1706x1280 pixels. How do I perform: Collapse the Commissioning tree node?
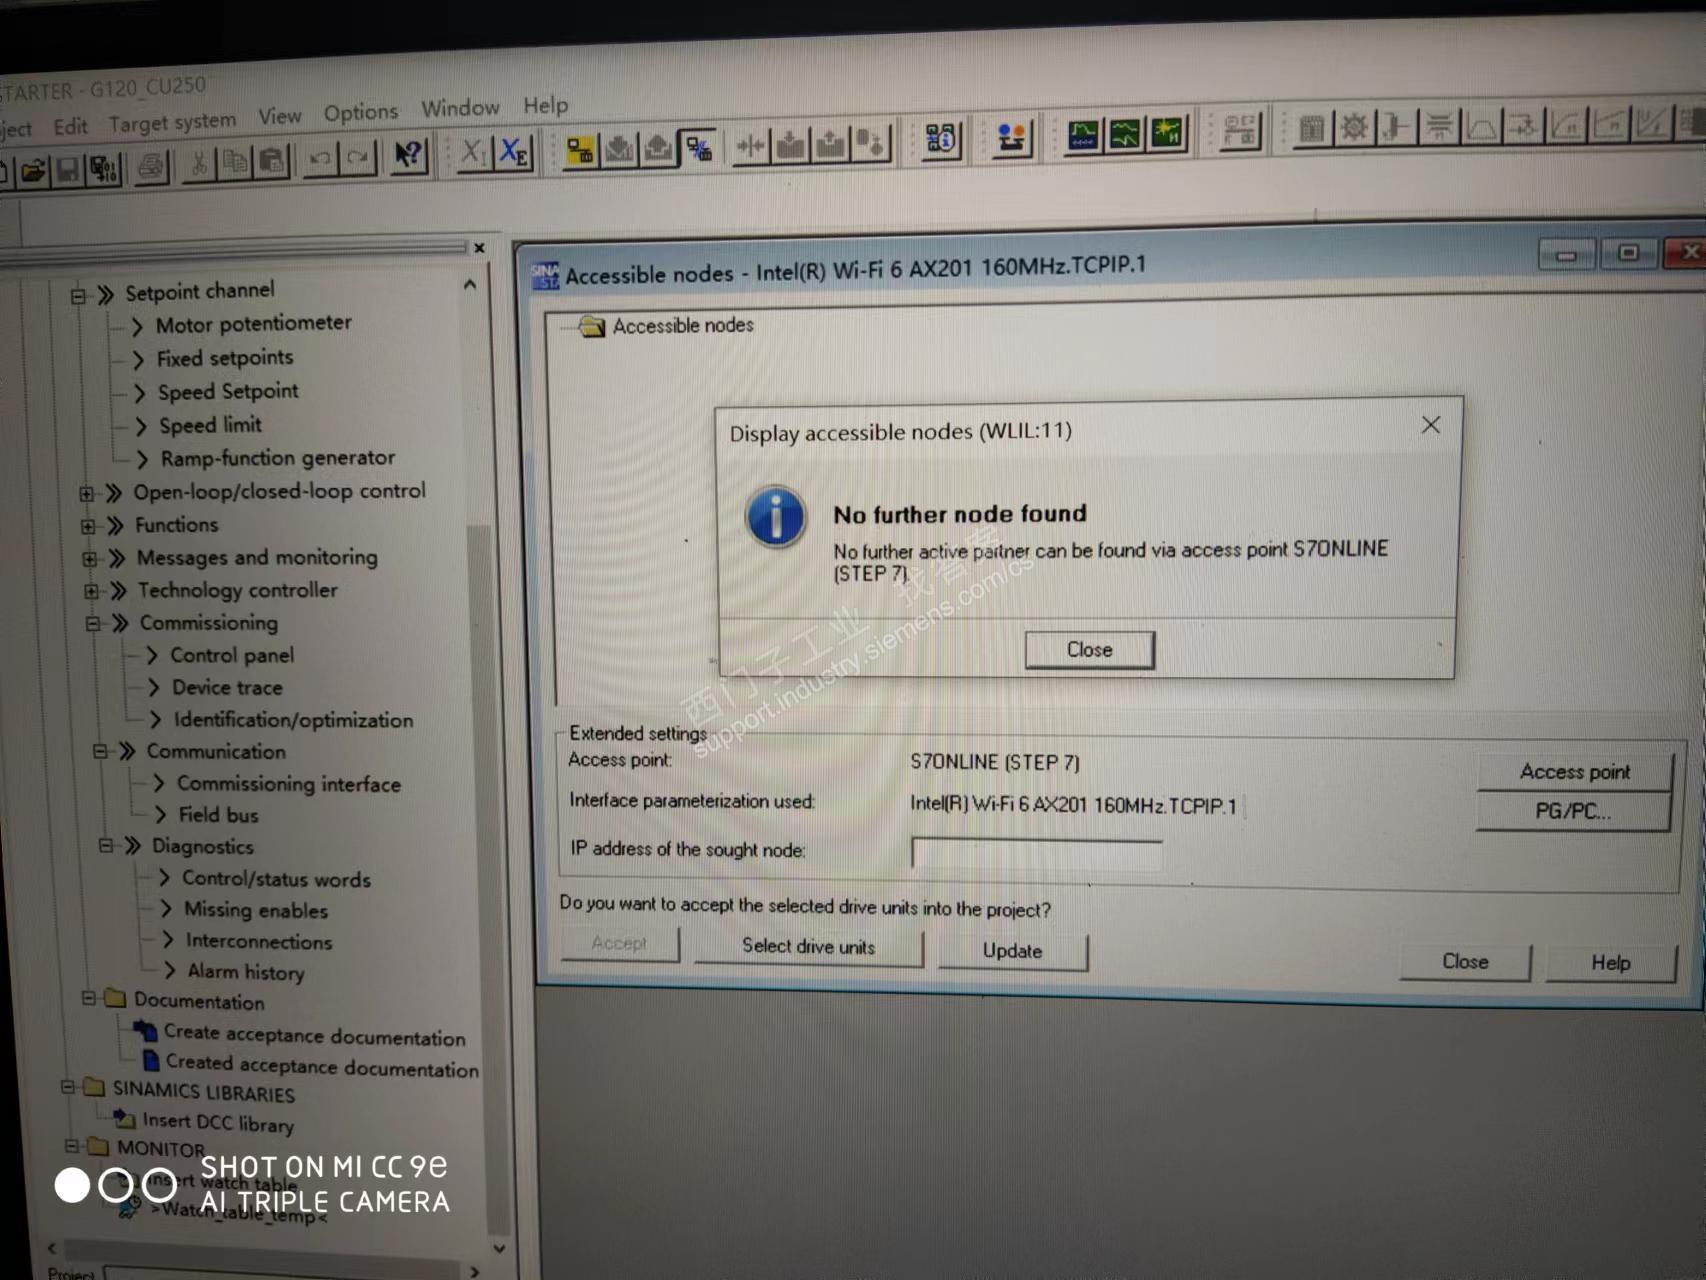(x=93, y=623)
